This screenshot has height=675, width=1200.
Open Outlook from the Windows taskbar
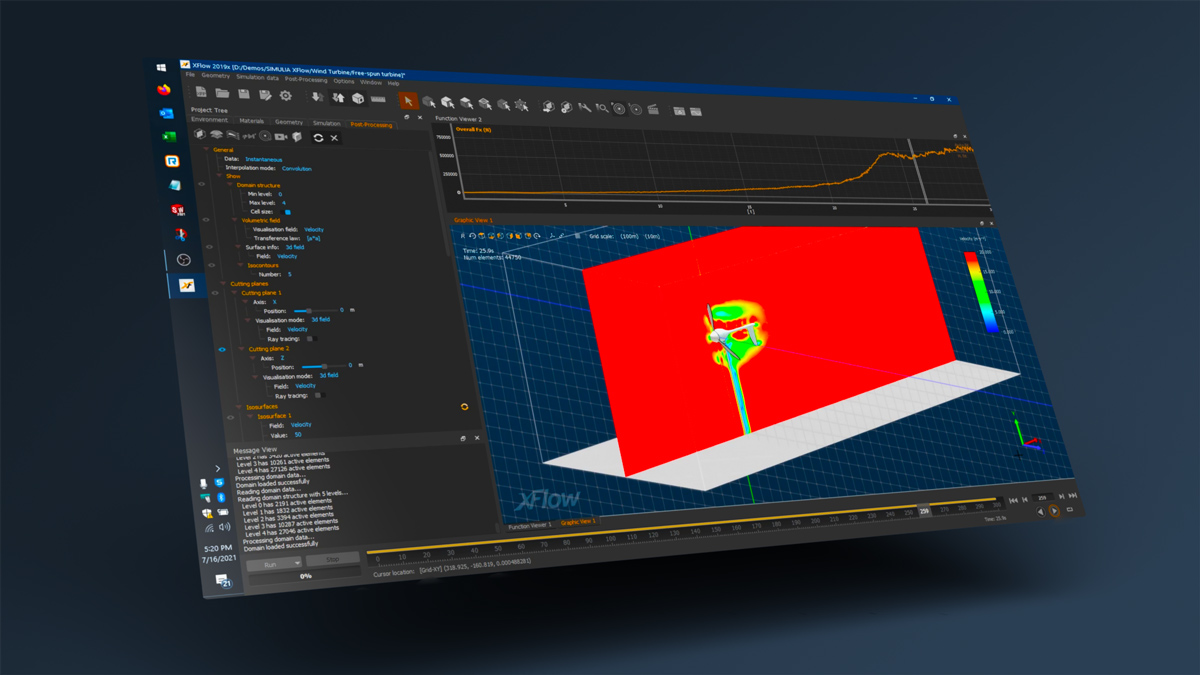click(x=167, y=113)
